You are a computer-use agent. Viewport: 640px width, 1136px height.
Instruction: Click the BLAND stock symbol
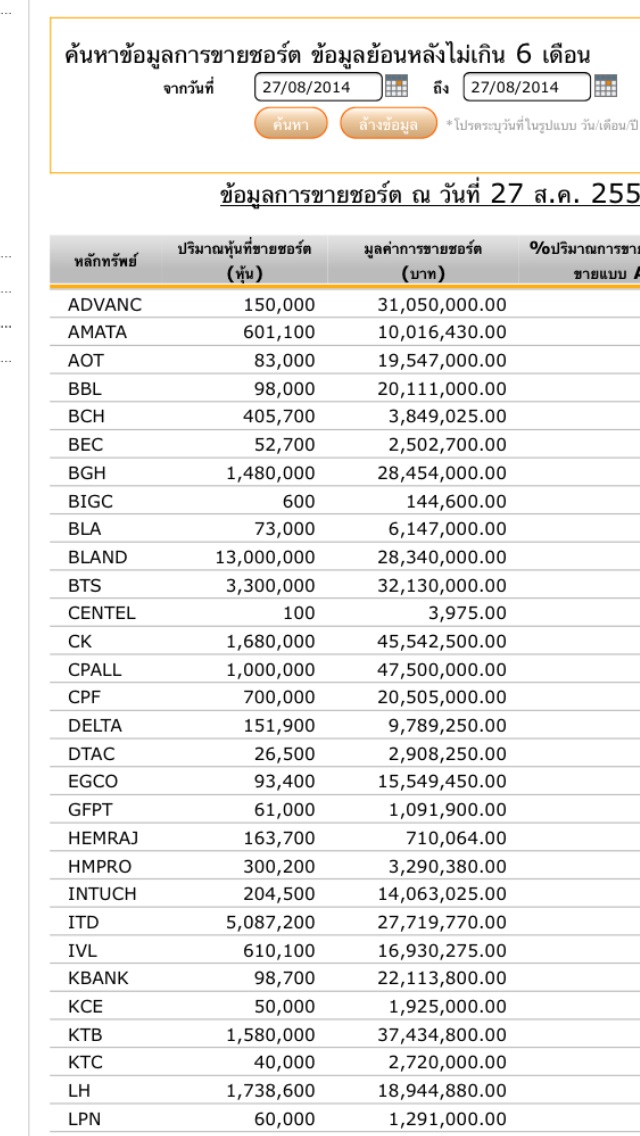coord(98,557)
